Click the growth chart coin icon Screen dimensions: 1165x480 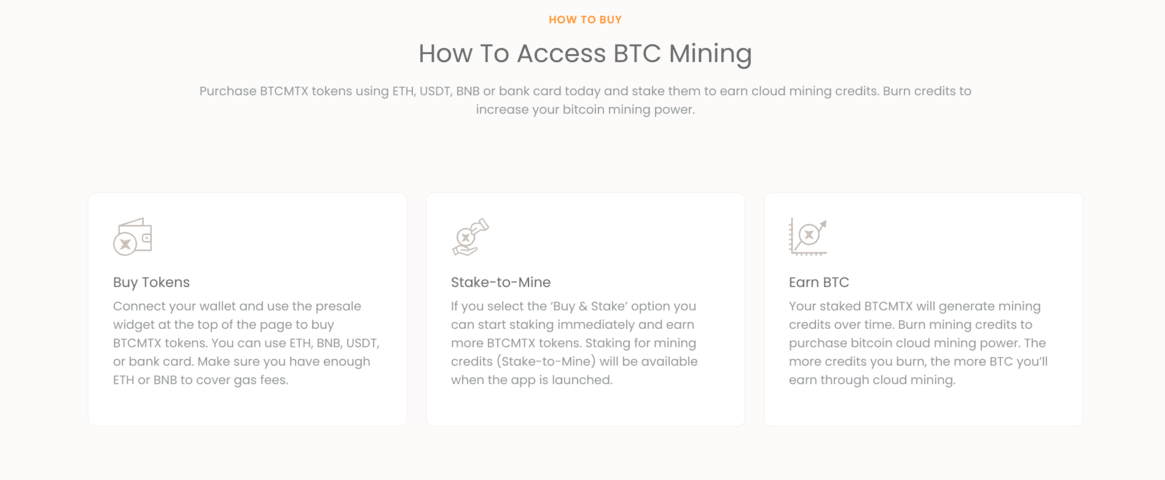click(x=808, y=237)
